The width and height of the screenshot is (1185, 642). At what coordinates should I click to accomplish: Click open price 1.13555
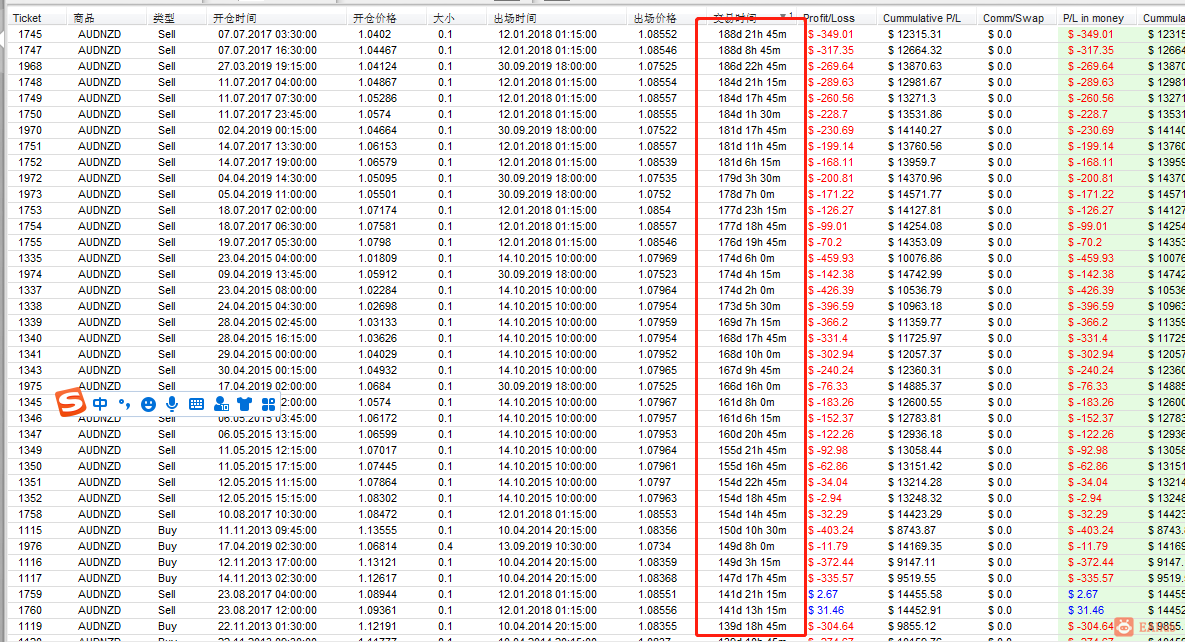click(377, 530)
